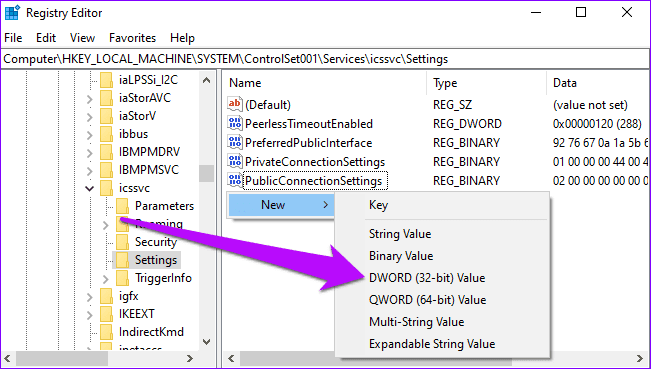Expand the iaStorAVC key
Image resolution: width=651 pixels, height=369 pixels.
(x=90, y=99)
